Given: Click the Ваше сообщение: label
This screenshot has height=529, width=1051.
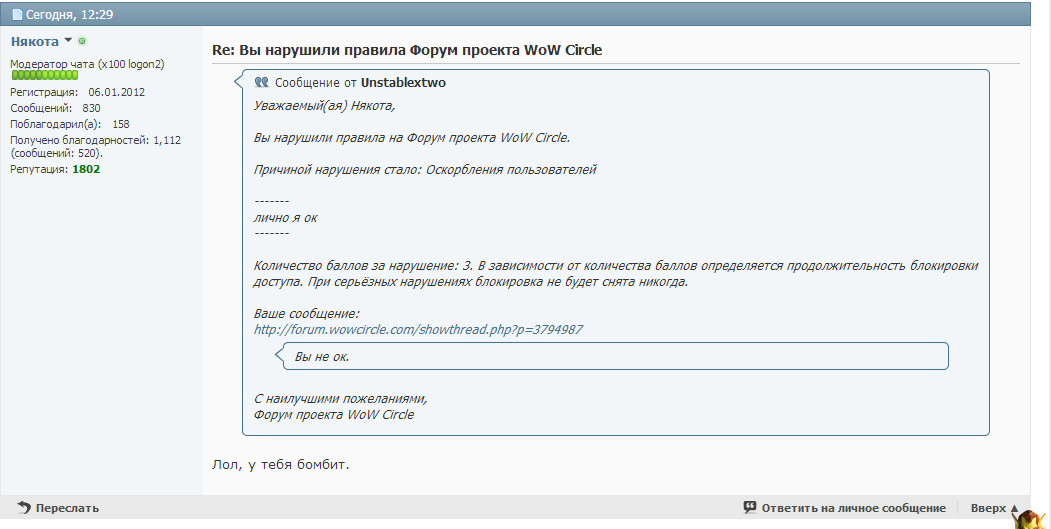Looking at the screenshot, I should 306,313.
